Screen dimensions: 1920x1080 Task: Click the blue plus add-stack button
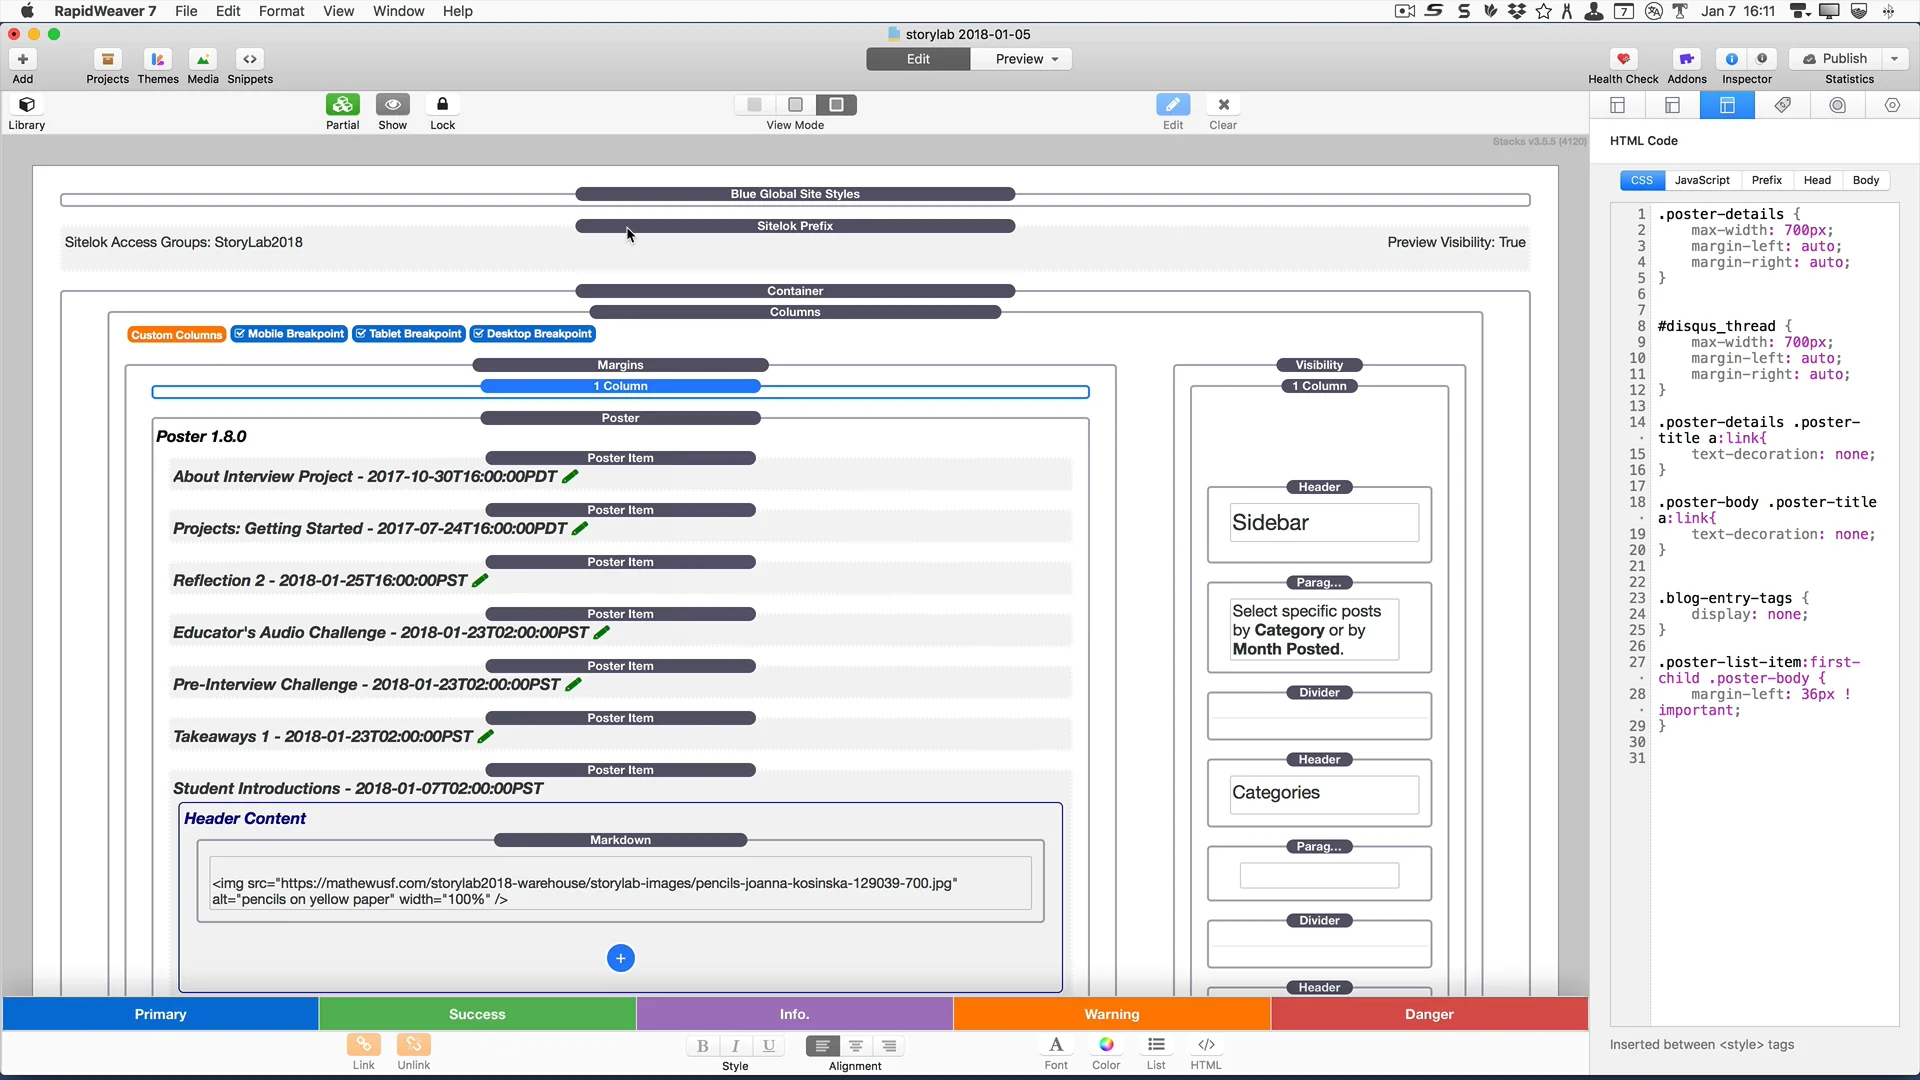pos(620,958)
